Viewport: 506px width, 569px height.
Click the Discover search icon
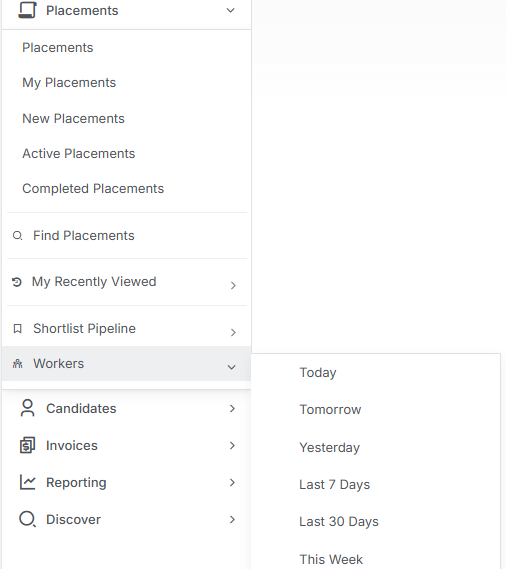click(x=28, y=519)
